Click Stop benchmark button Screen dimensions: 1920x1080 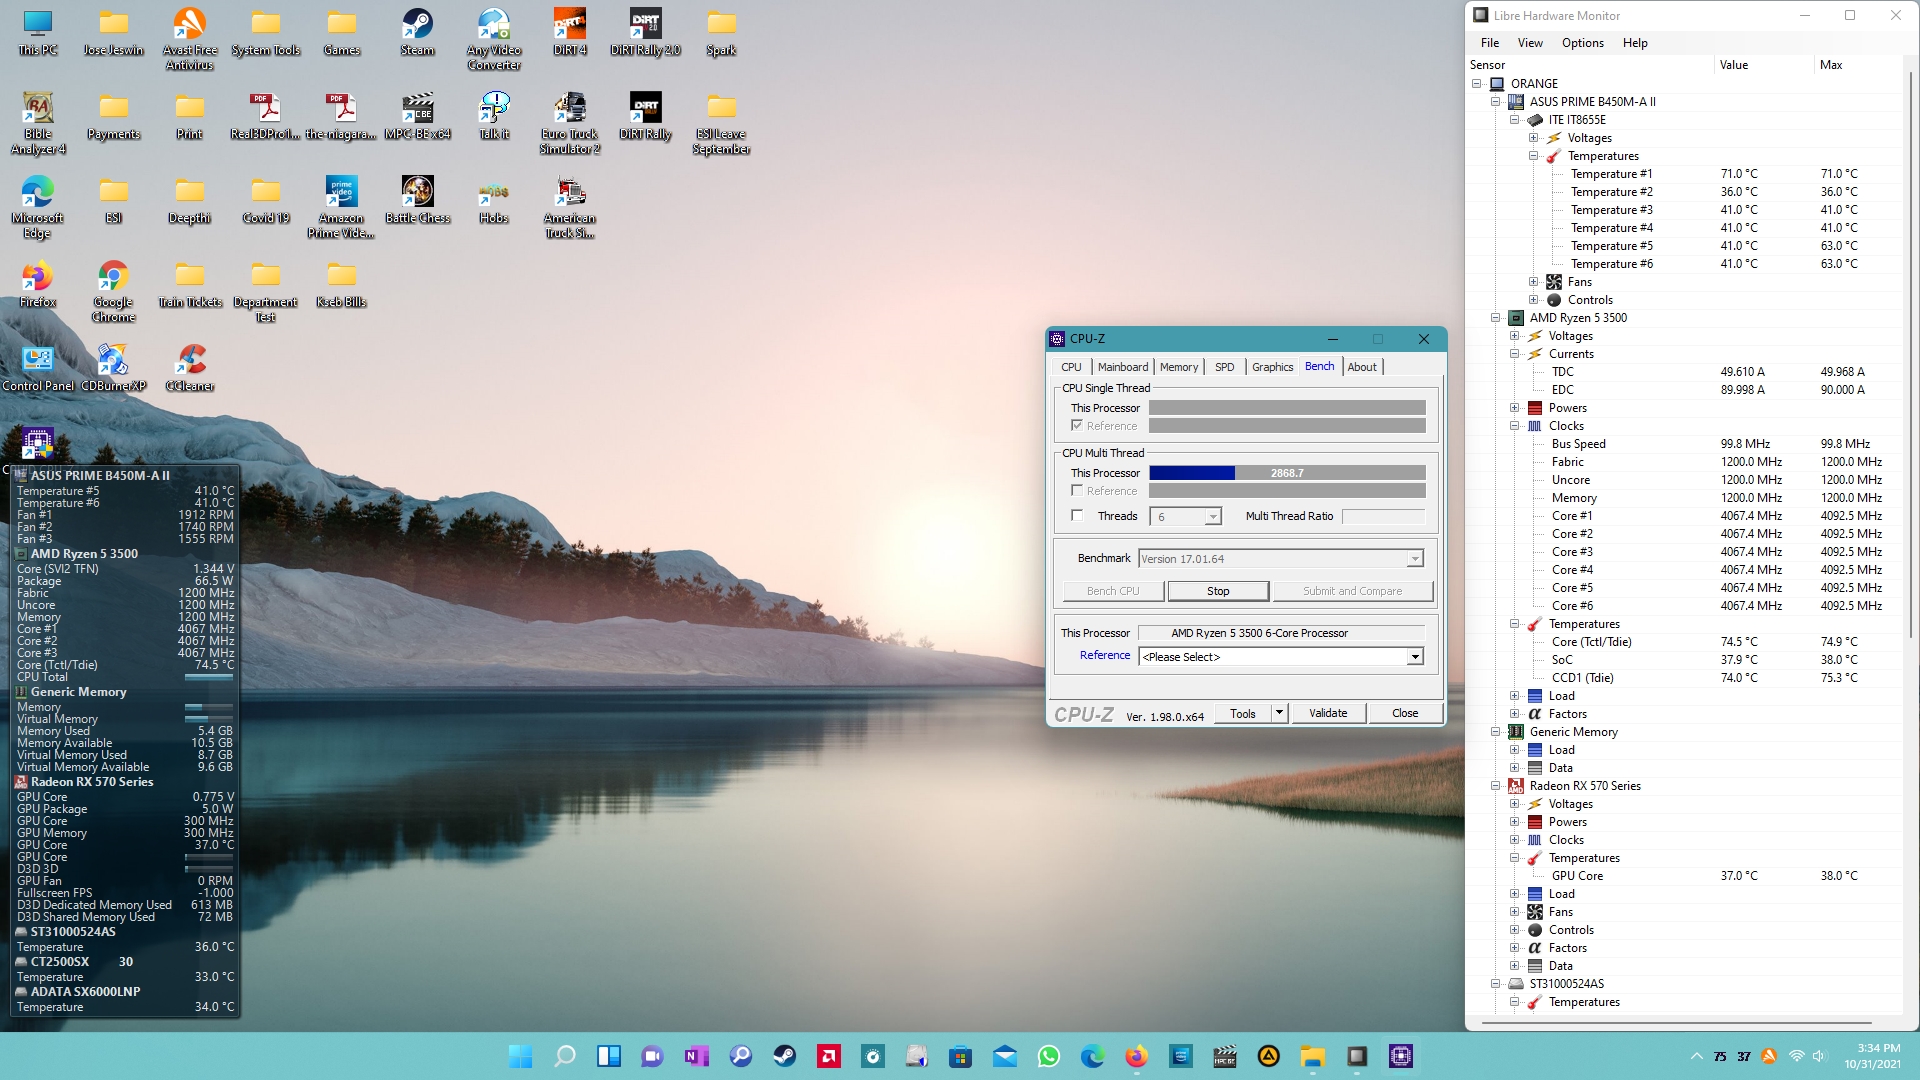point(1217,589)
